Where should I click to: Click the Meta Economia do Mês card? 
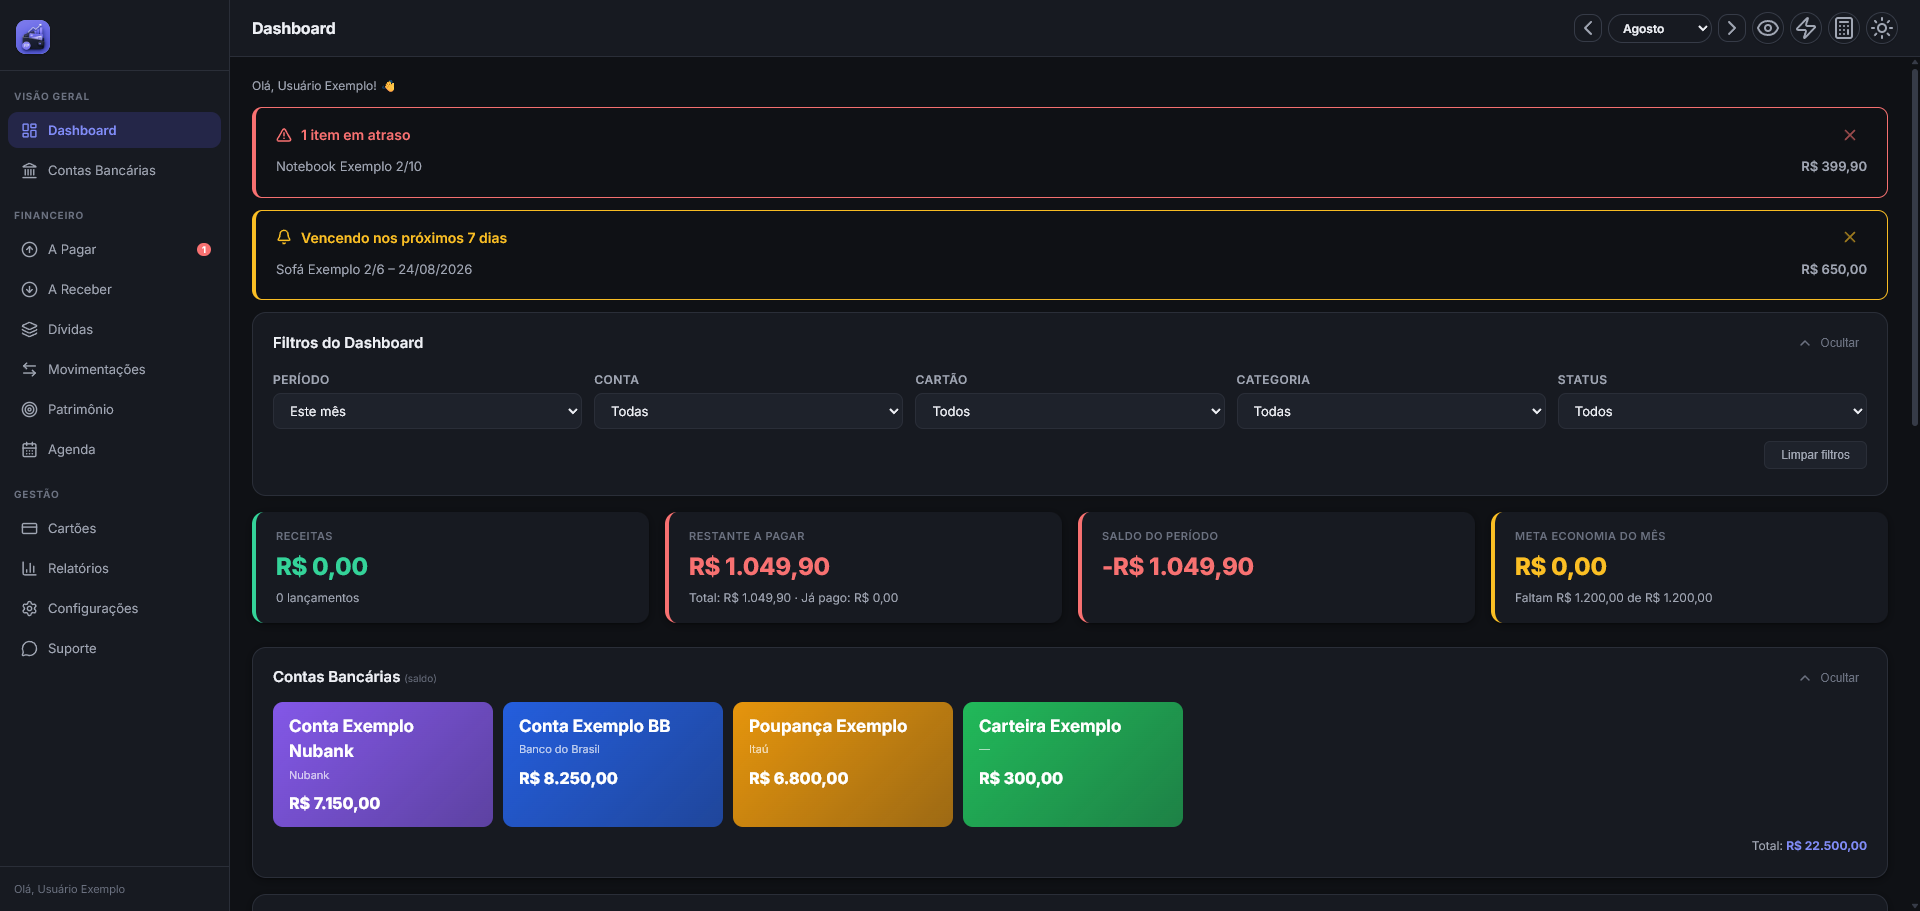coord(1690,567)
